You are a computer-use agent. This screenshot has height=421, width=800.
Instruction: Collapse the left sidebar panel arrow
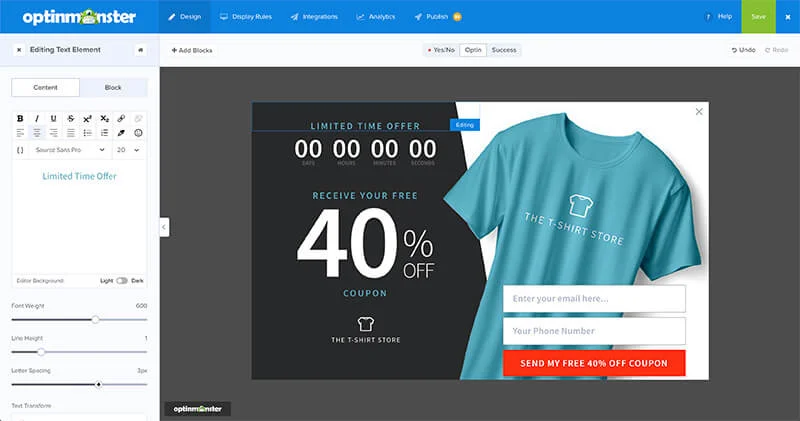pyautogui.click(x=164, y=227)
